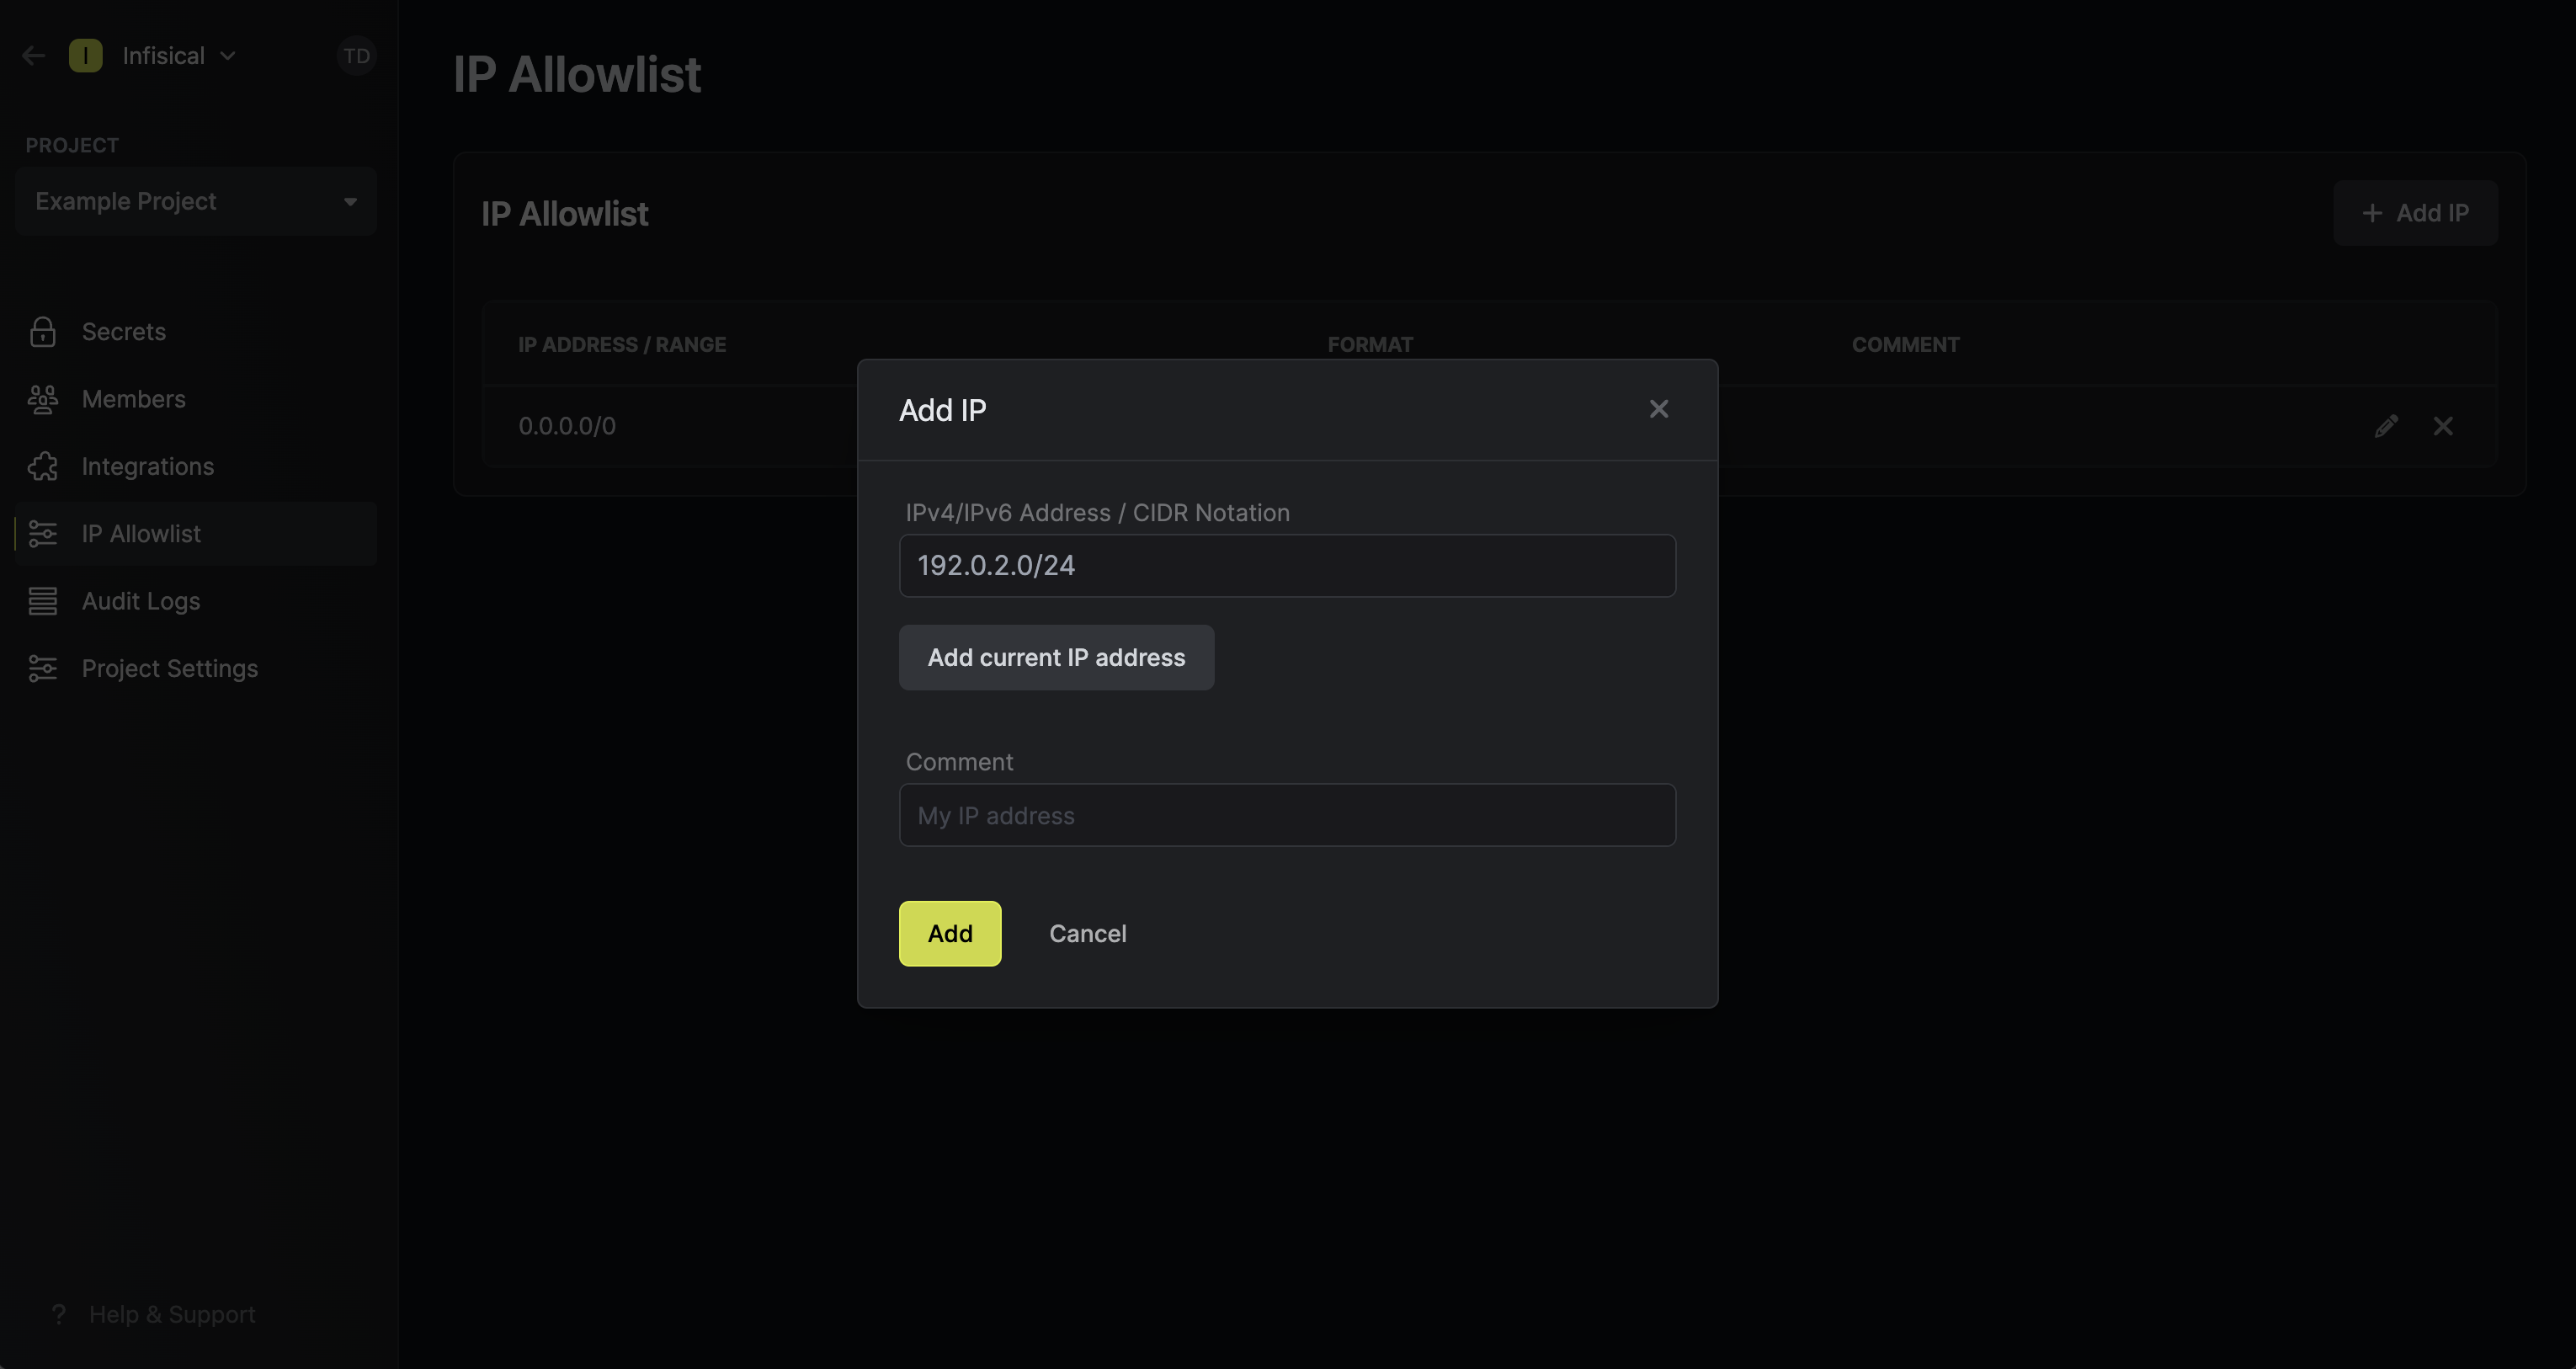Cancel the Add IP dialog
The width and height of the screenshot is (2576, 1369).
coord(1087,934)
